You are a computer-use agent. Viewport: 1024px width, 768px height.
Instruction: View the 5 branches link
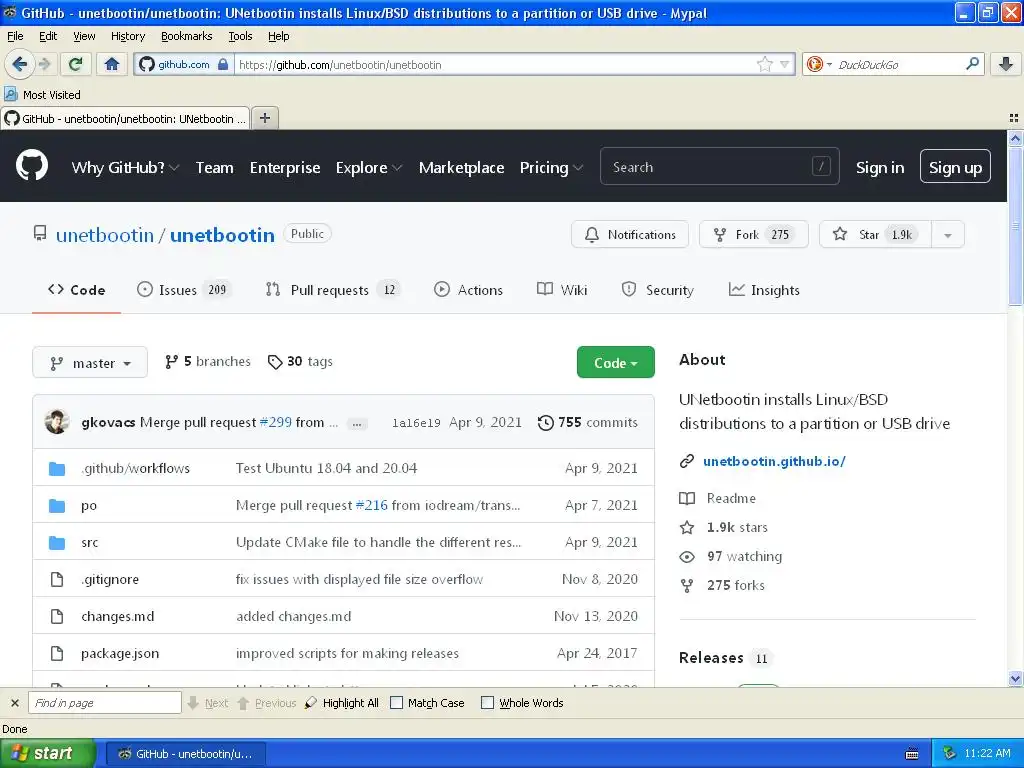click(x=208, y=361)
